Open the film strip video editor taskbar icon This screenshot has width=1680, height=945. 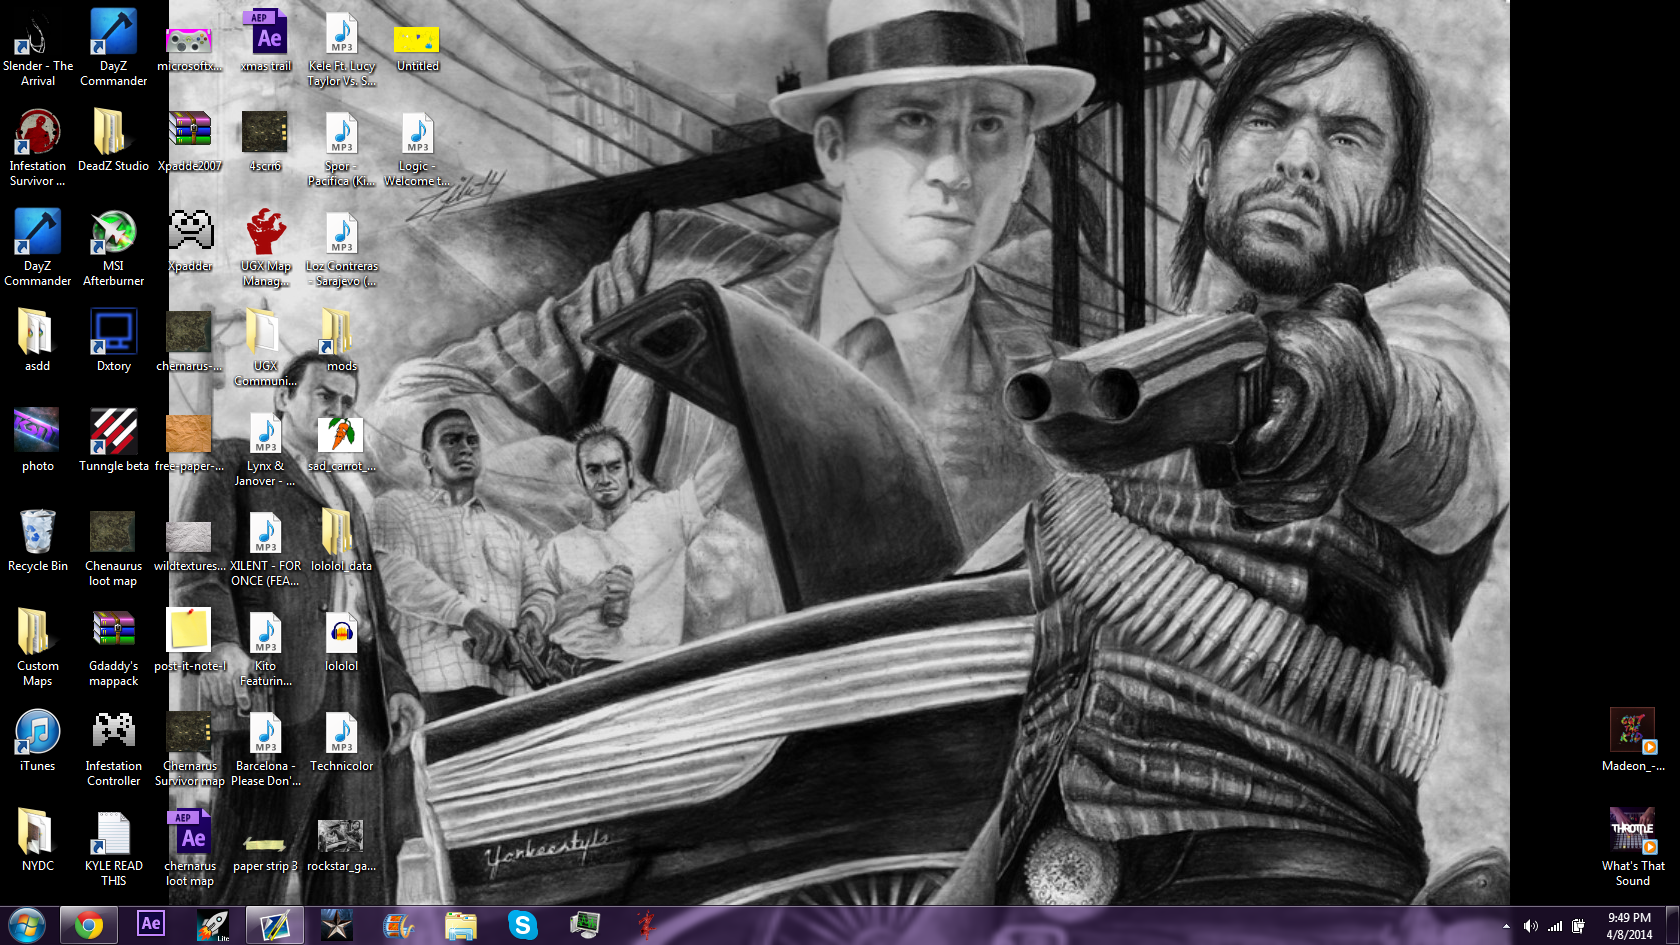click(399, 926)
